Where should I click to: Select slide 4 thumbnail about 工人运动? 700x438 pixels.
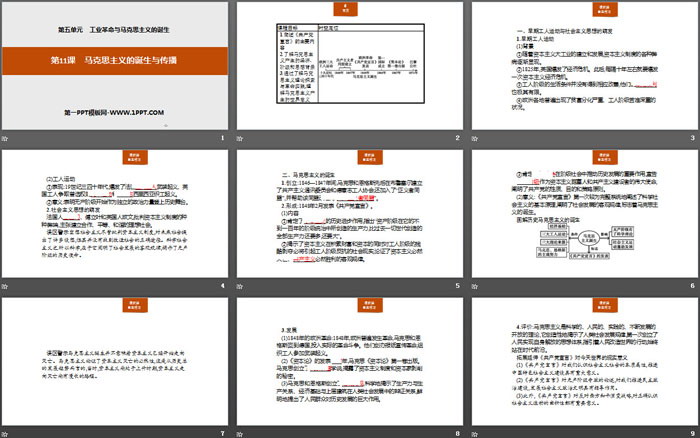pos(115,213)
